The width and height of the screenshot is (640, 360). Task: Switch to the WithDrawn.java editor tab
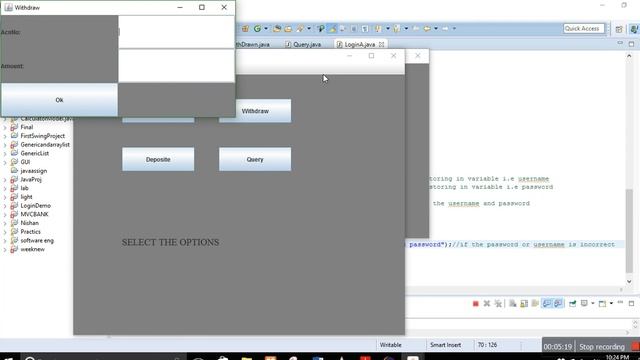pyautogui.click(x=252, y=44)
